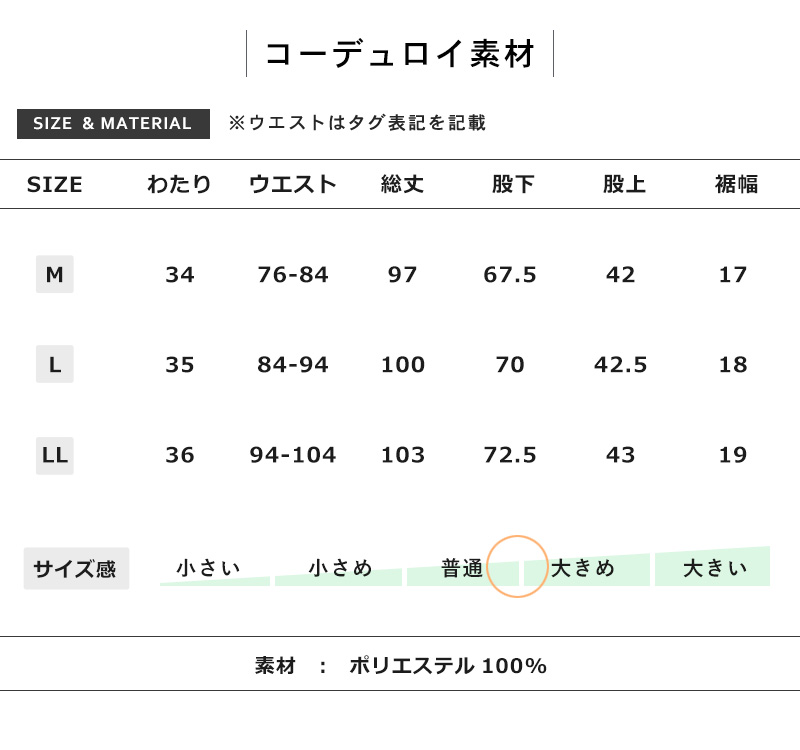This screenshot has width=800, height=750.
Task: Click the orange circle size marker
Action: tap(517, 566)
